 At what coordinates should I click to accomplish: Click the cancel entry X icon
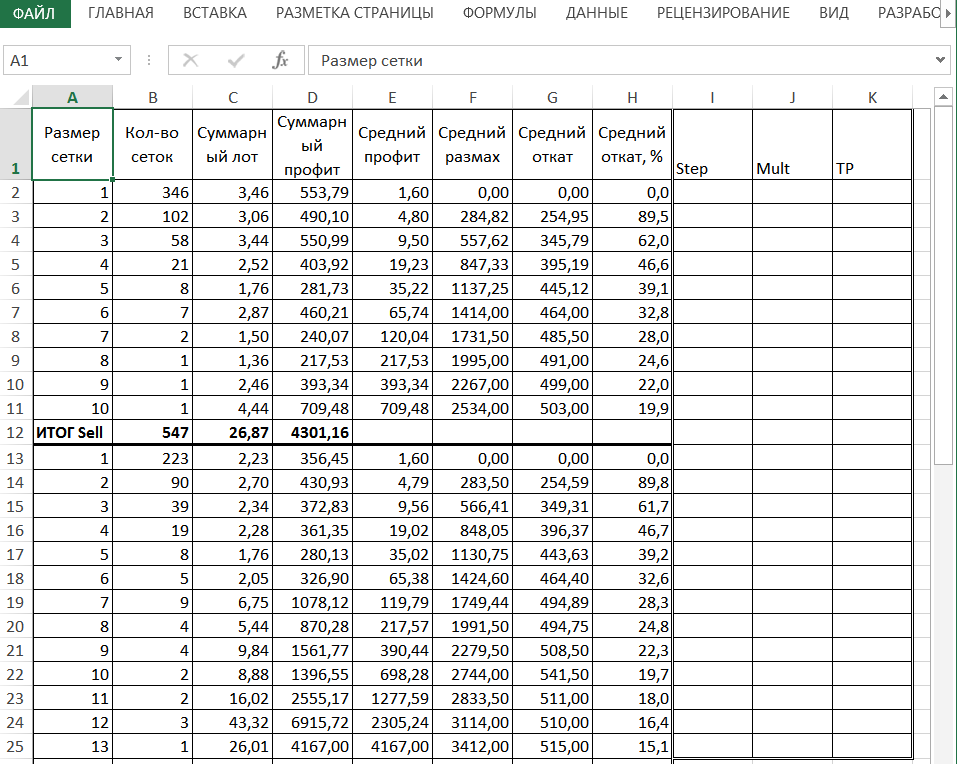pyautogui.click(x=190, y=60)
